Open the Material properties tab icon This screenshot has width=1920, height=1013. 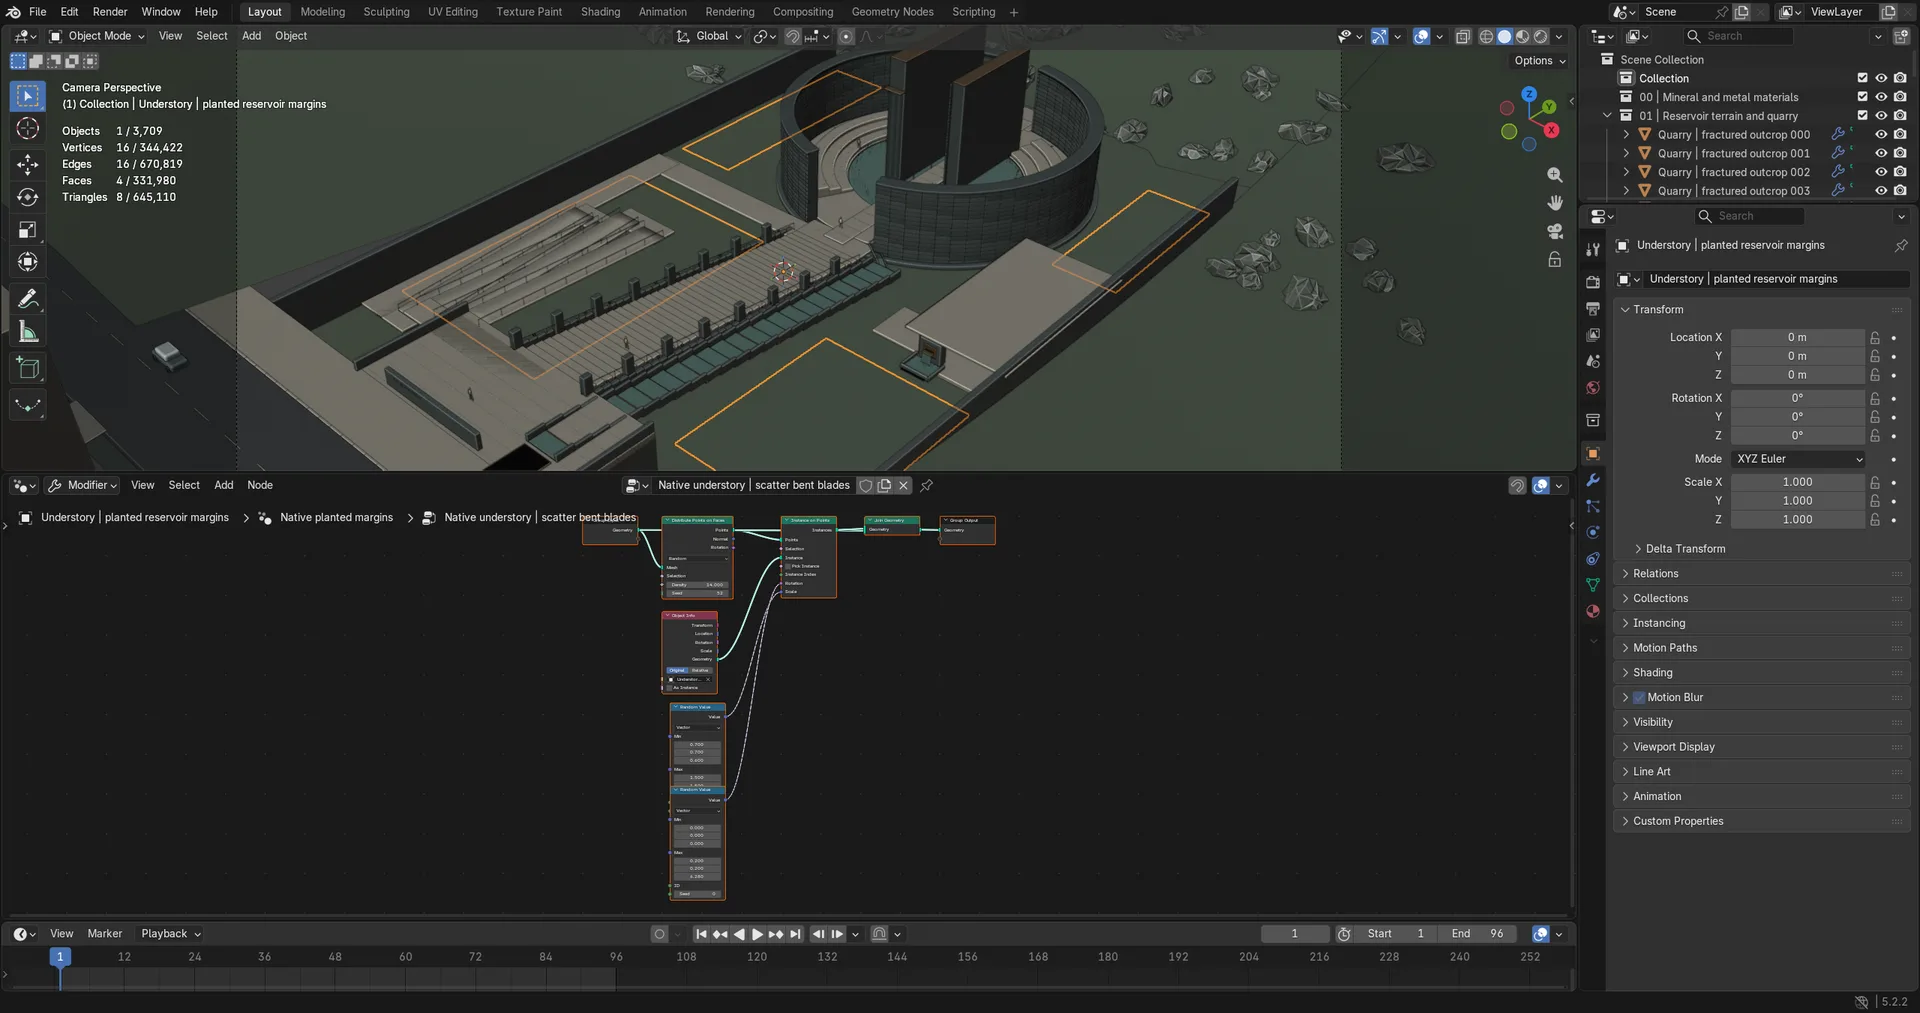pos(1593,611)
